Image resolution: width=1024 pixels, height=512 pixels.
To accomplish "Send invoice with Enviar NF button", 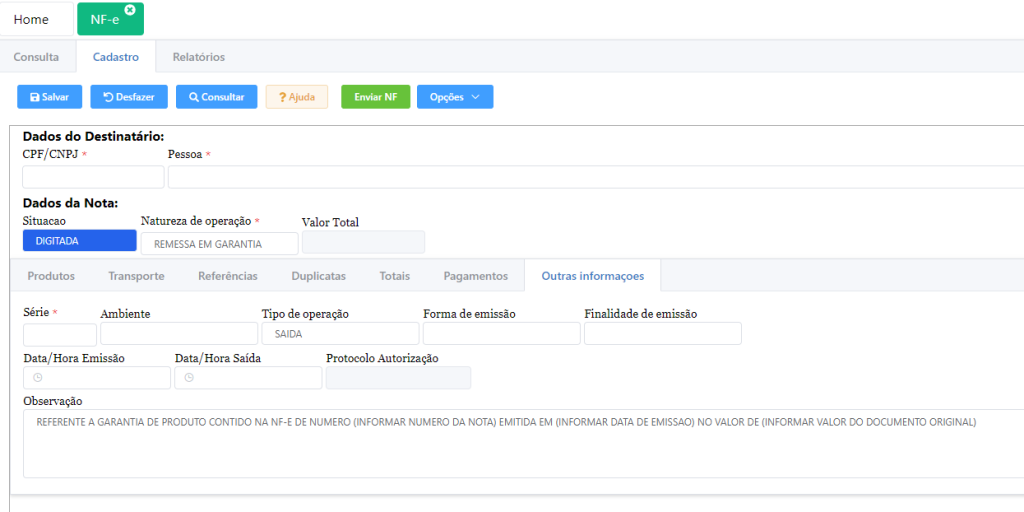I will pos(375,97).
